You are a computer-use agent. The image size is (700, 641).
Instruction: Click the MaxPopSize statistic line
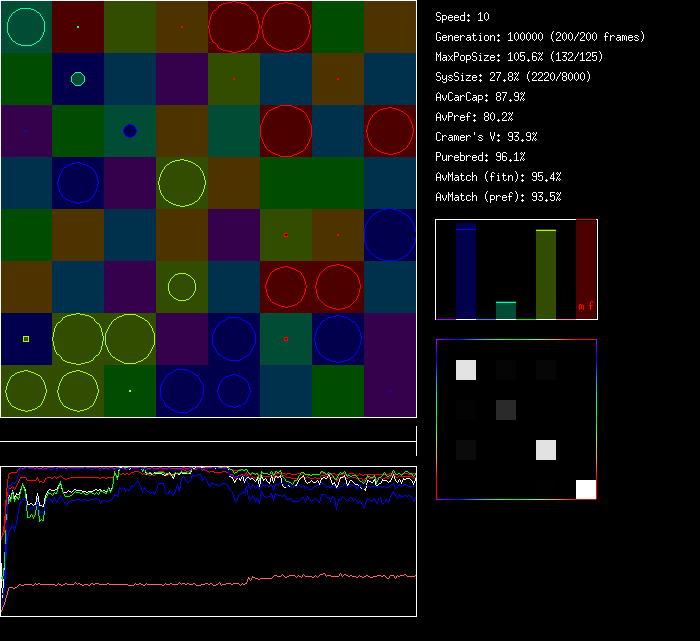(x=519, y=57)
